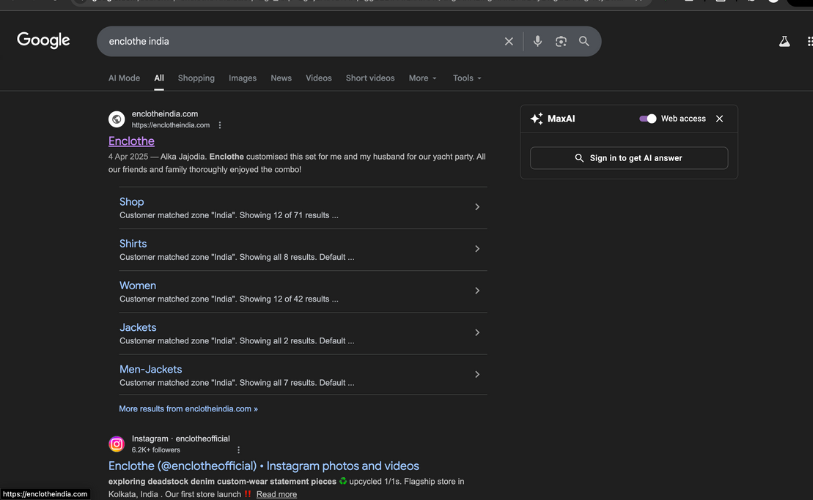Screen dimensions: 813x500
Task: Open the Shirts sitelink
Action: click(x=133, y=244)
